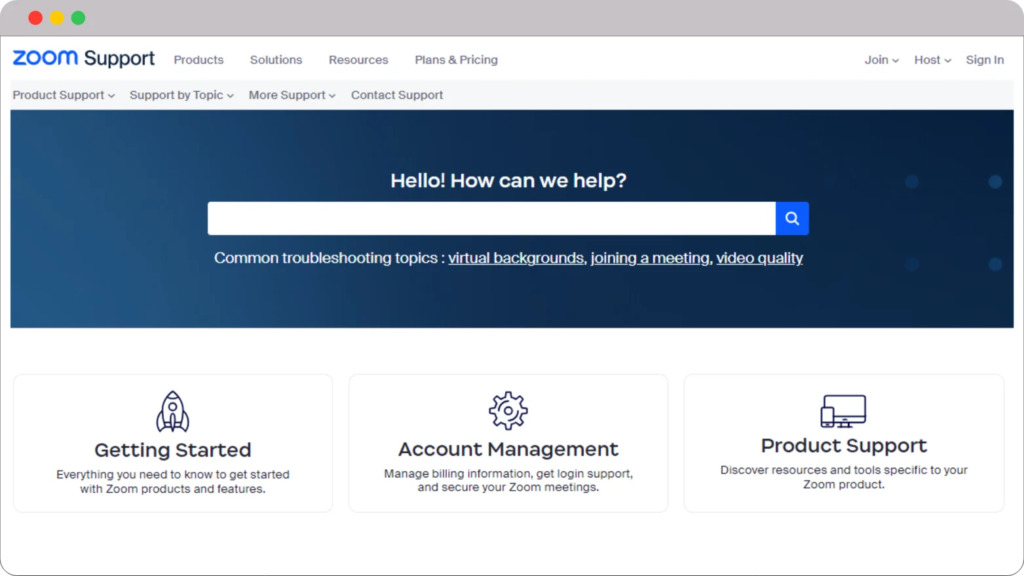Click the yellow traffic light window control
1024x576 pixels.
pos(56,17)
